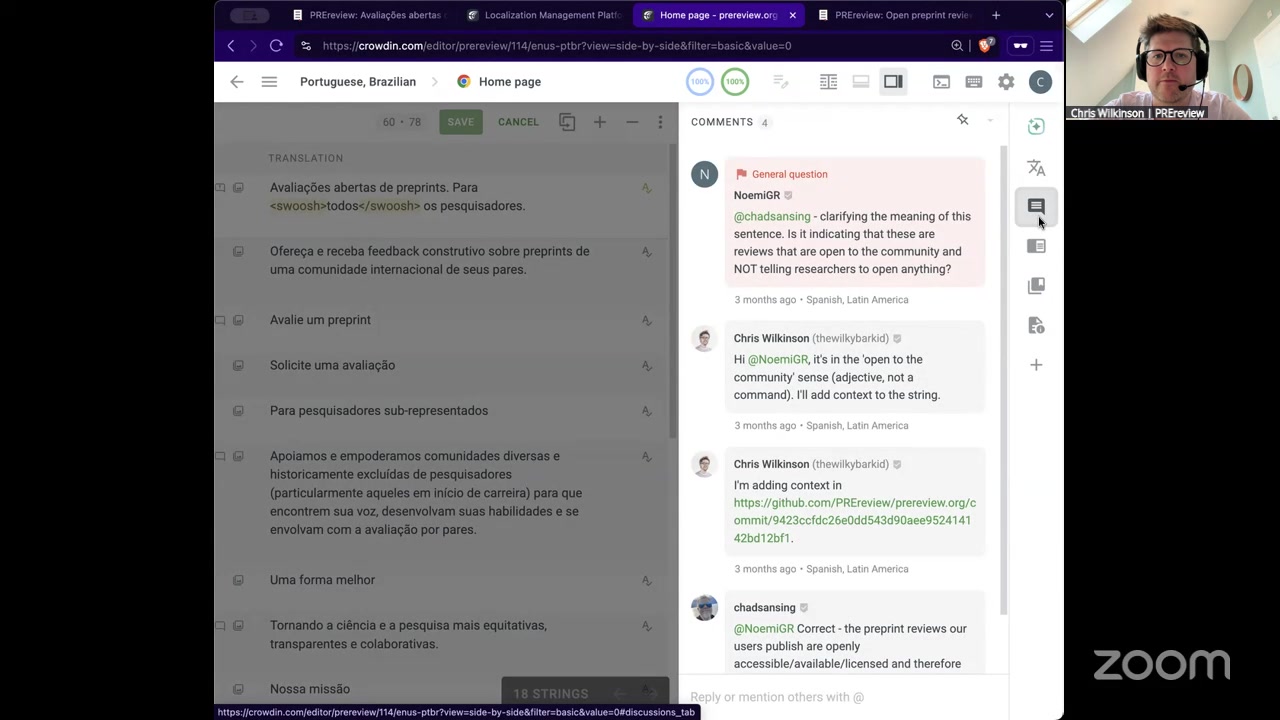This screenshot has width=1280, height=720.
Task: Open the hamburger main menu
Action: pyautogui.click(x=269, y=82)
